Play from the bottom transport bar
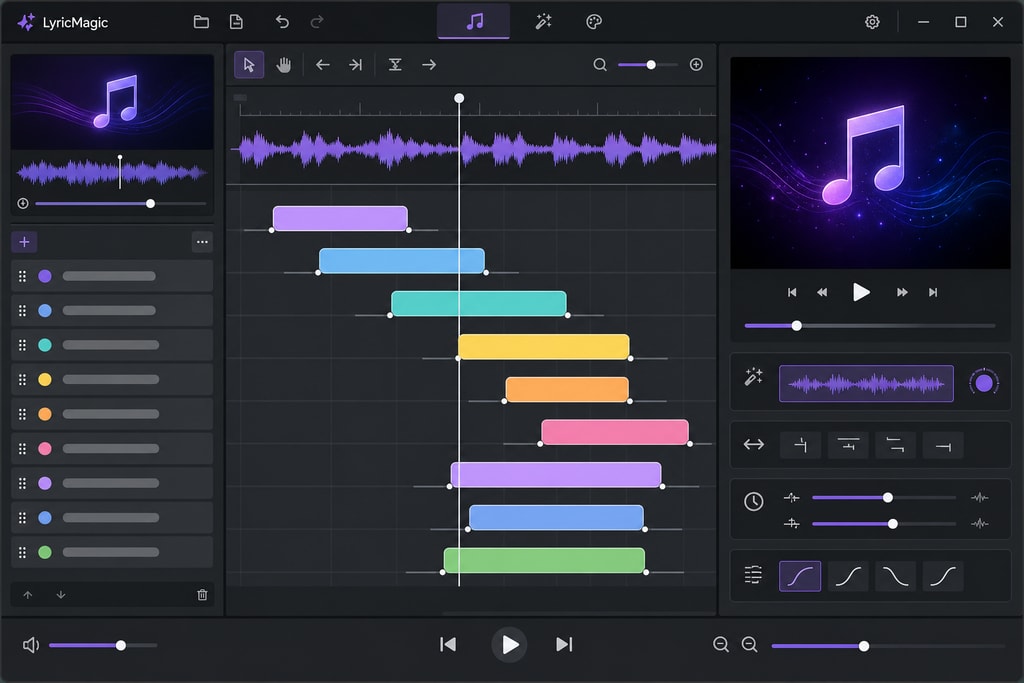Image resolution: width=1024 pixels, height=683 pixels. click(x=509, y=645)
